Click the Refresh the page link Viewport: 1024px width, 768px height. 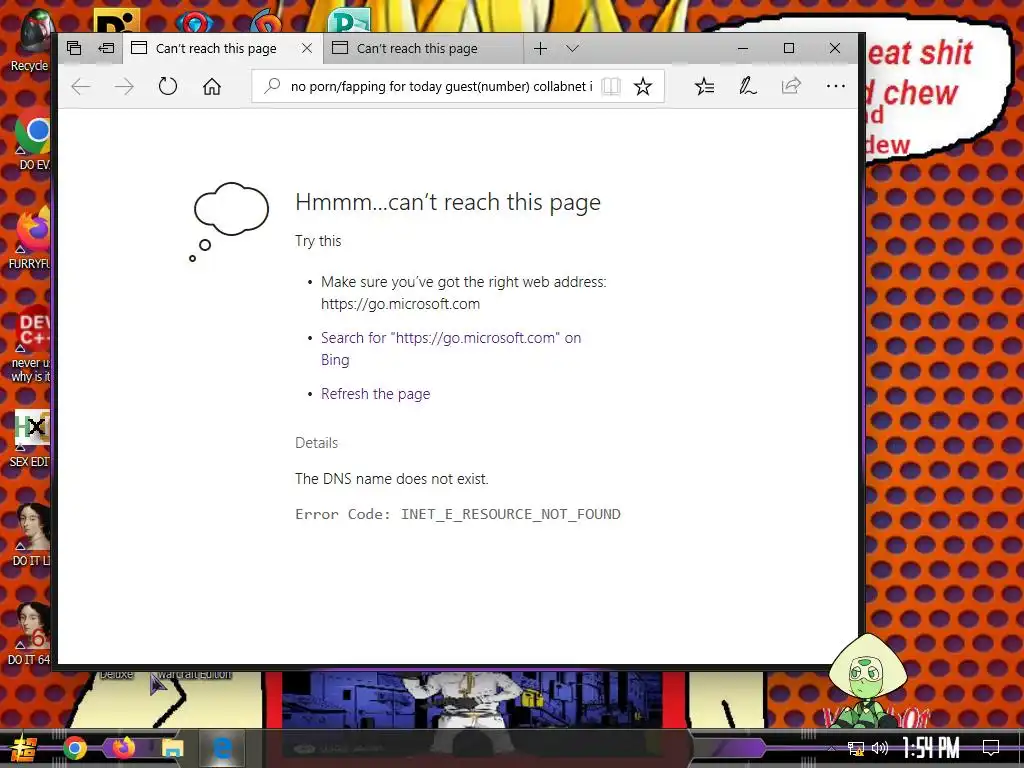point(376,394)
